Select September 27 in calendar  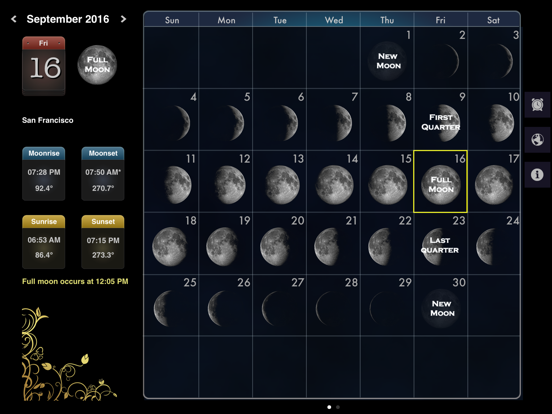tap(280, 305)
